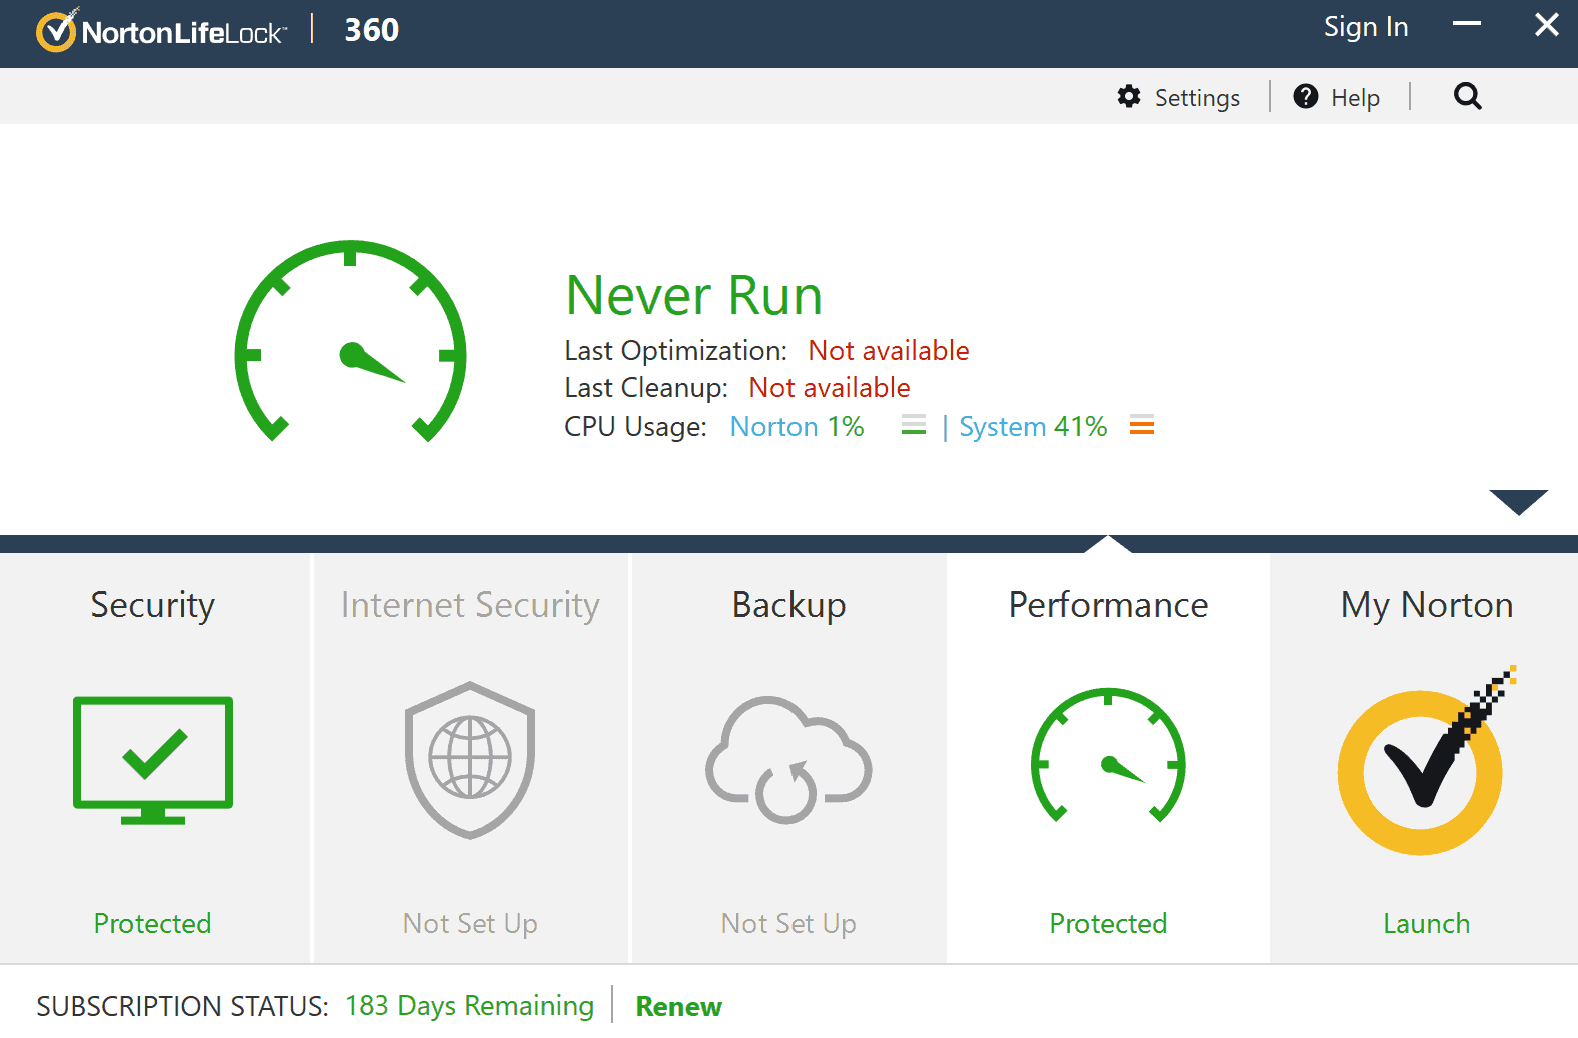The image size is (1578, 1038).
Task: Click the Performance gauge icon in tile
Action: click(1108, 755)
